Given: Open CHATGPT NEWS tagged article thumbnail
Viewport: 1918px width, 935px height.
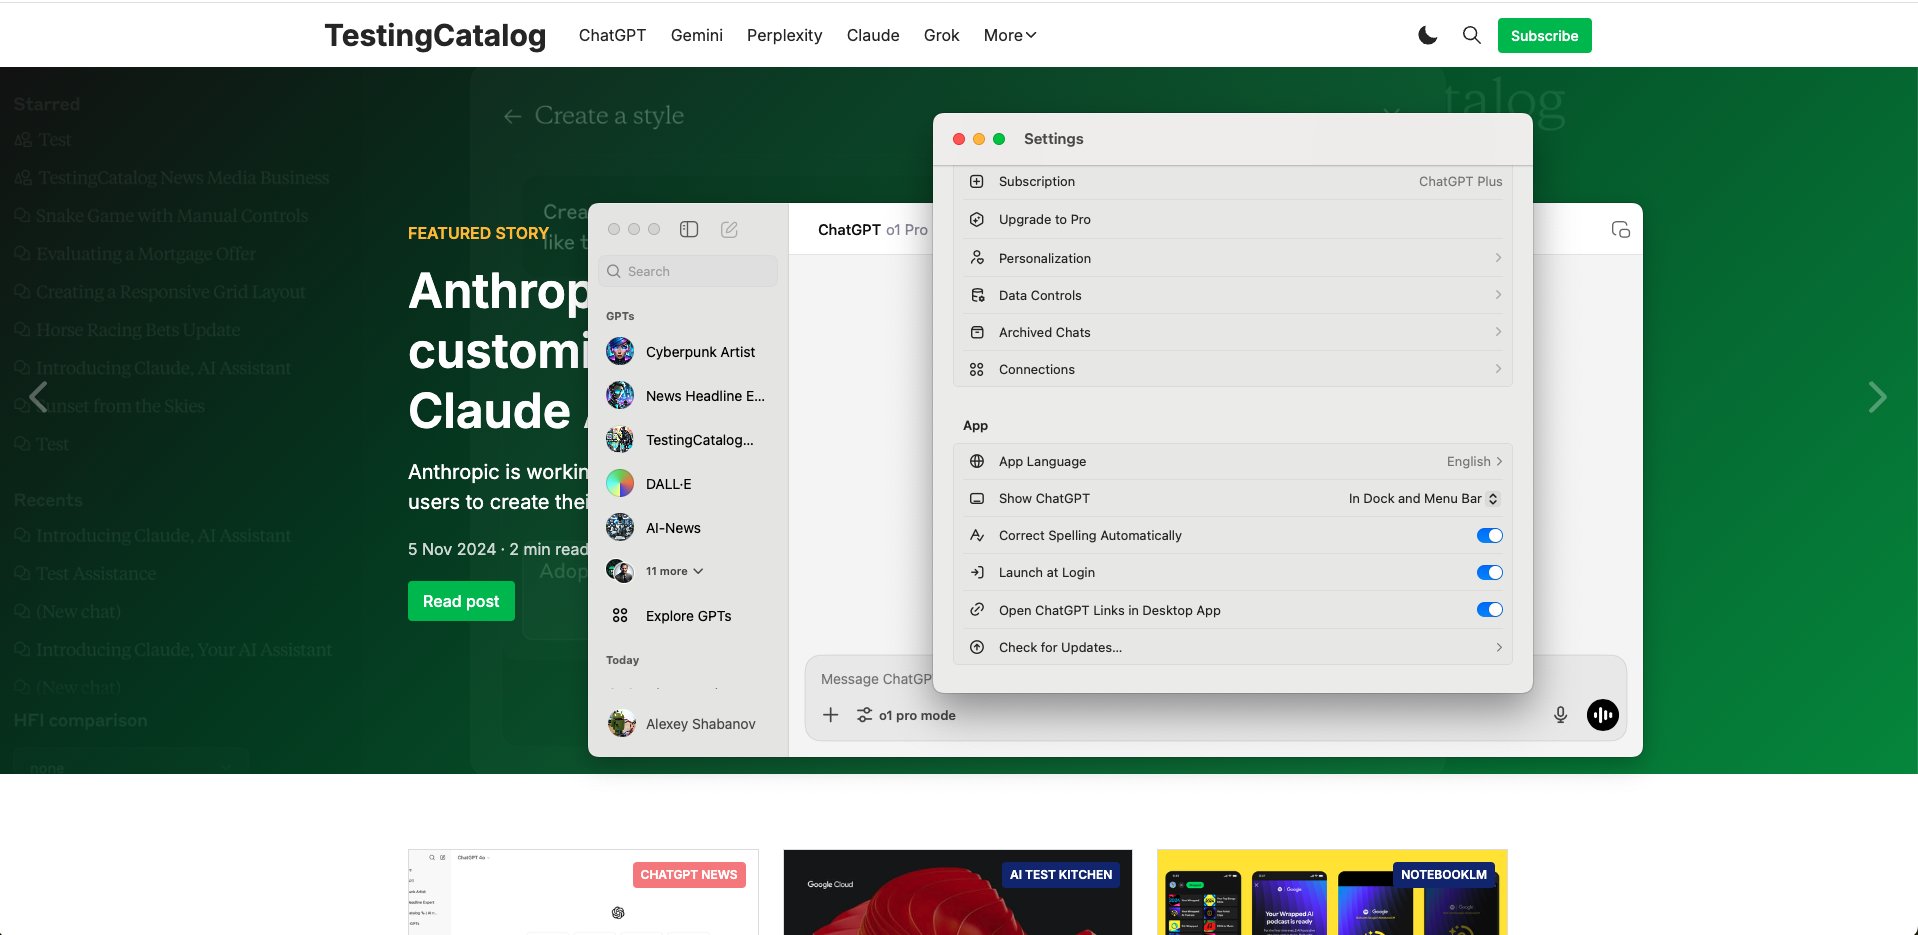Looking at the screenshot, I should point(583,892).
